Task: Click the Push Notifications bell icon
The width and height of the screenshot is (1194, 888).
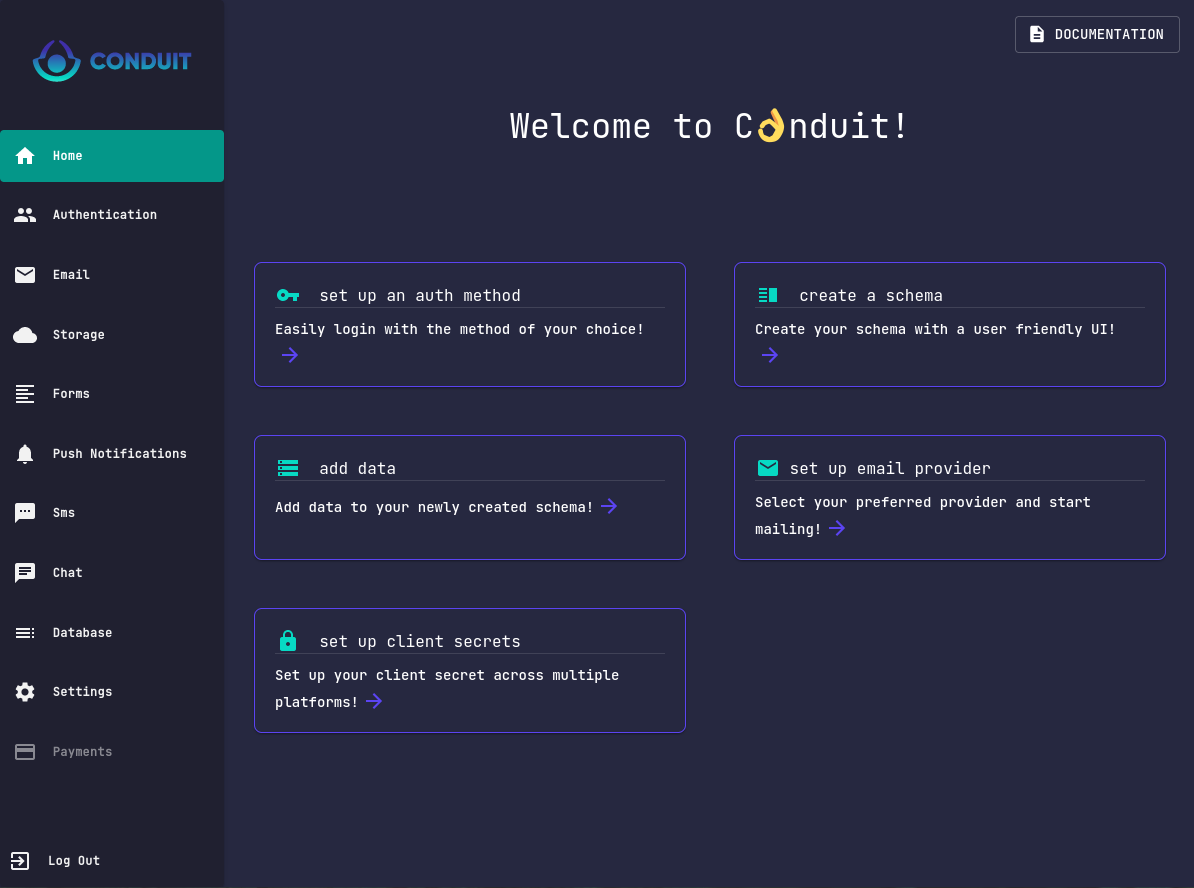Action: (x=25, y=454)
